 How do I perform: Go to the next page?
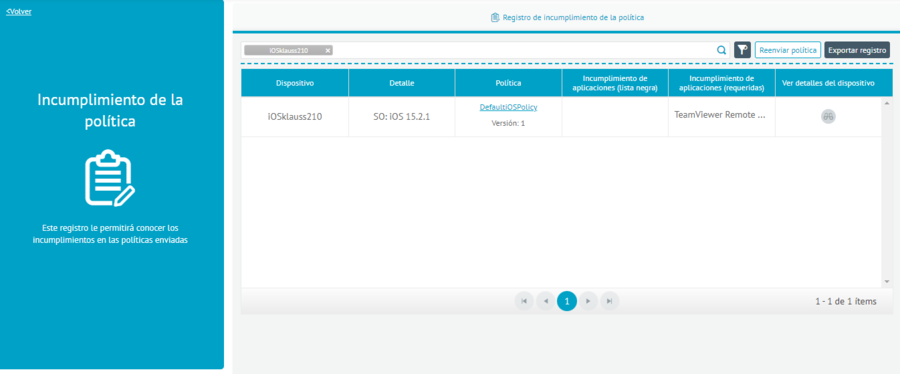click(588, 301)
